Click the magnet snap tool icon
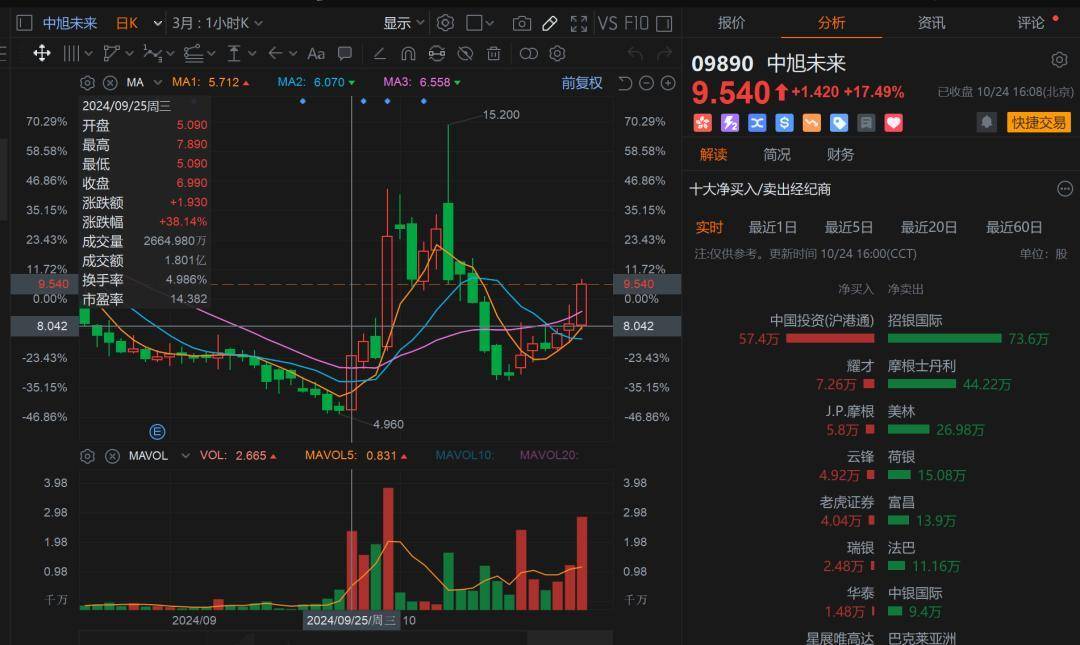This screenshot has height=645, width=1080. click(408, 53)
